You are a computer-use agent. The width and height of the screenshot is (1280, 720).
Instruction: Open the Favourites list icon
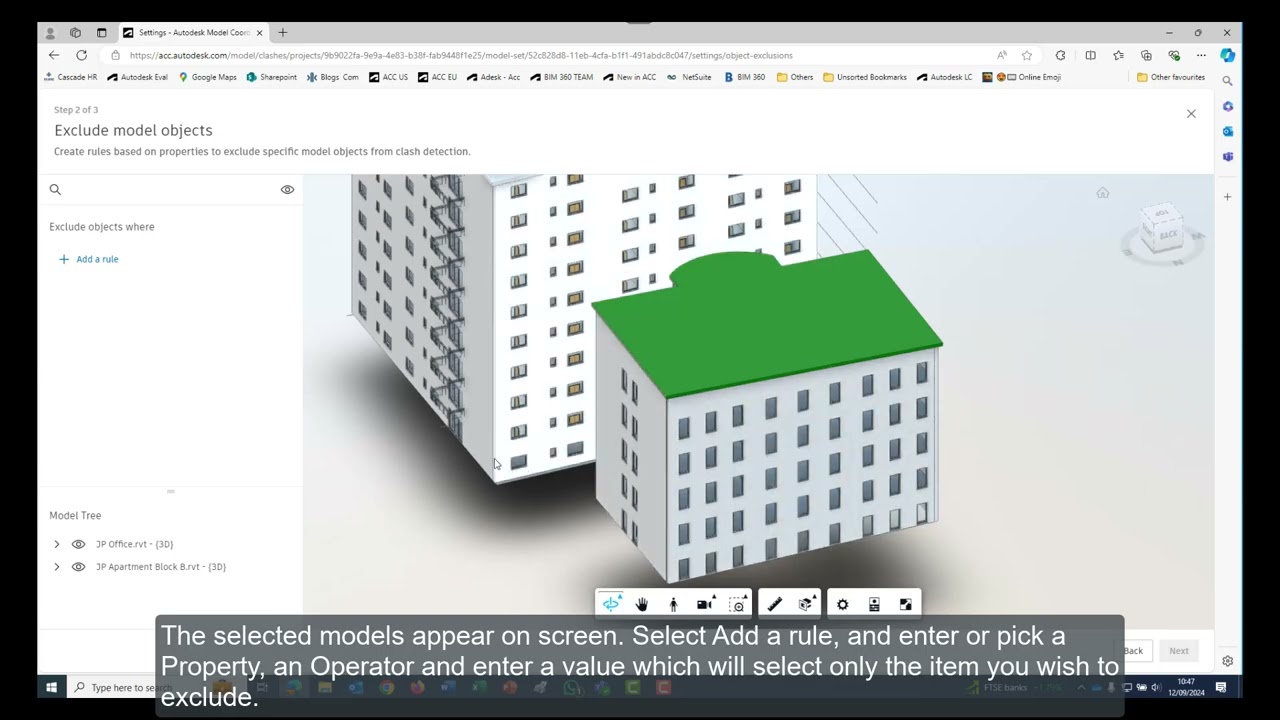[1118, 55]
